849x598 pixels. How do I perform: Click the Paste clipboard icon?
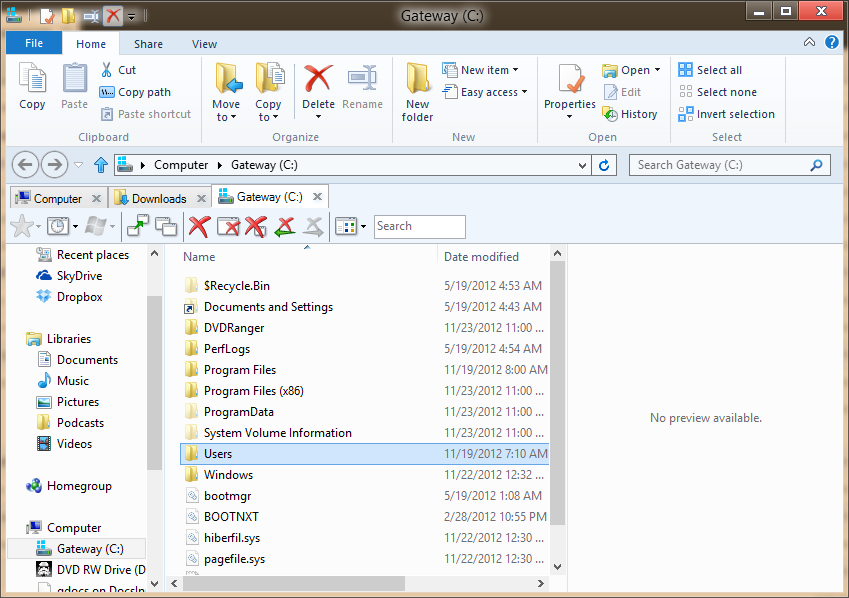pos(74,77)
